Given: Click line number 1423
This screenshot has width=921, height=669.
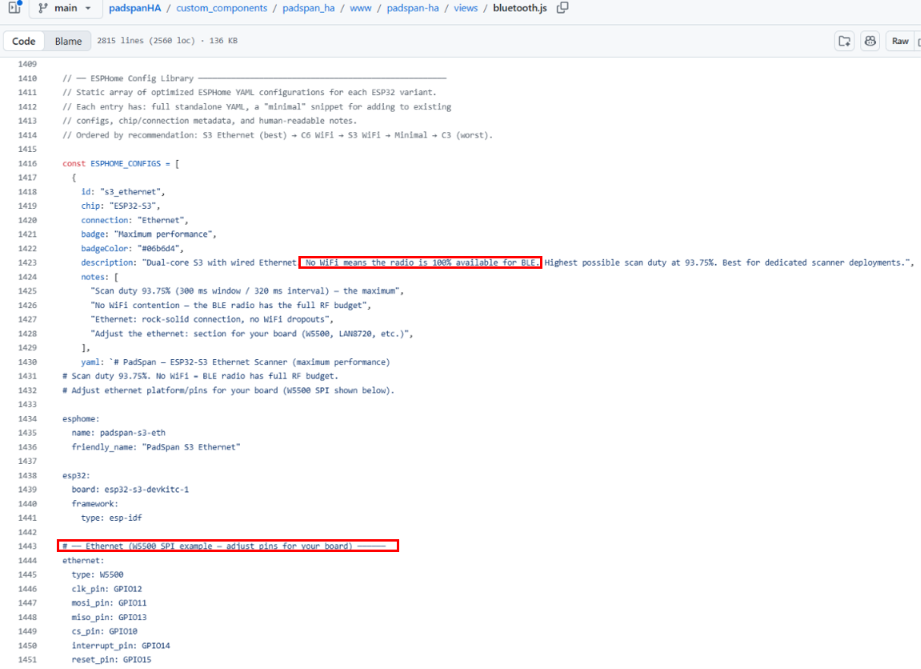Looking at the screenshot, I should (x=27, y=263).
